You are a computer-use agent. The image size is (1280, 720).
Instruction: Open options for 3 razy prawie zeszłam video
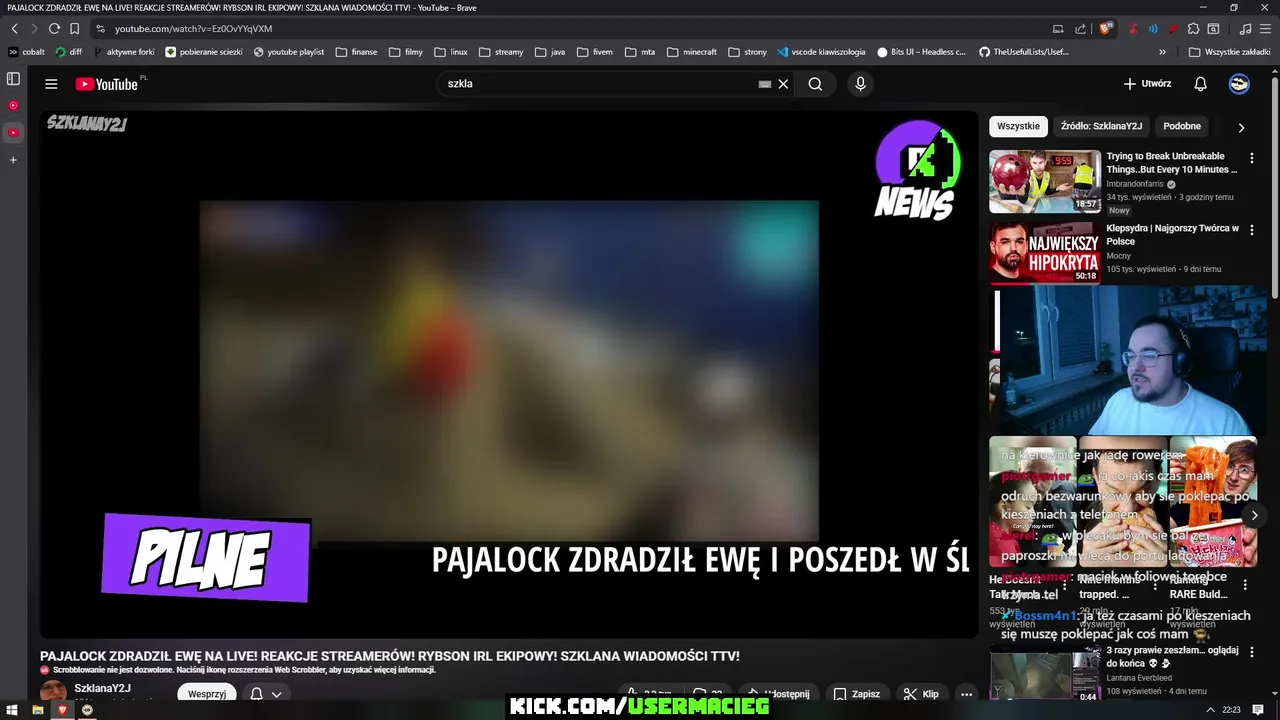[1251, 652]
